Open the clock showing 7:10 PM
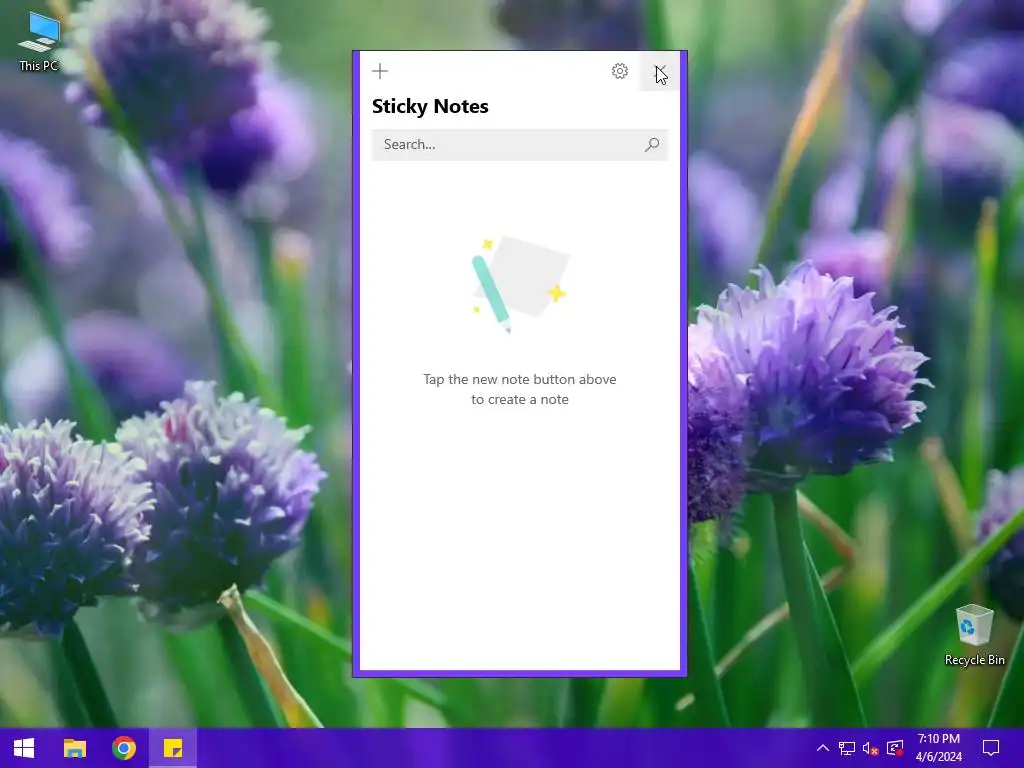Image resolution: width=1024 pixels, height=768 pixels. [x=938, y=748]
